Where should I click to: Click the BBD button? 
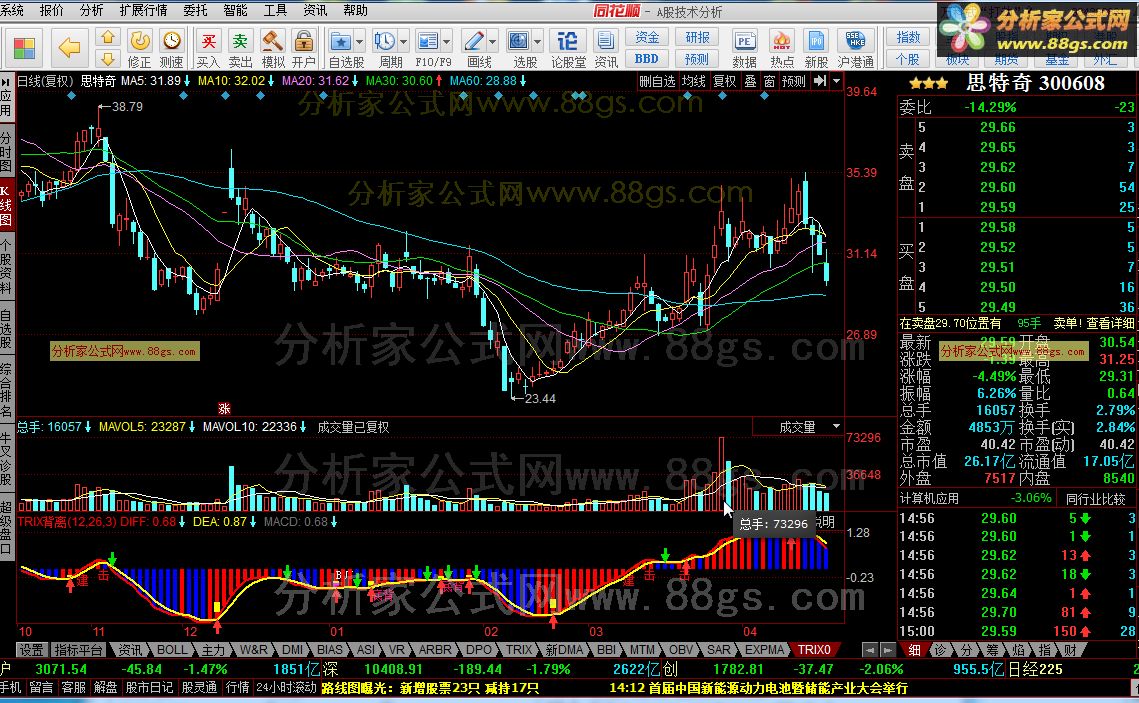[646, 60]
